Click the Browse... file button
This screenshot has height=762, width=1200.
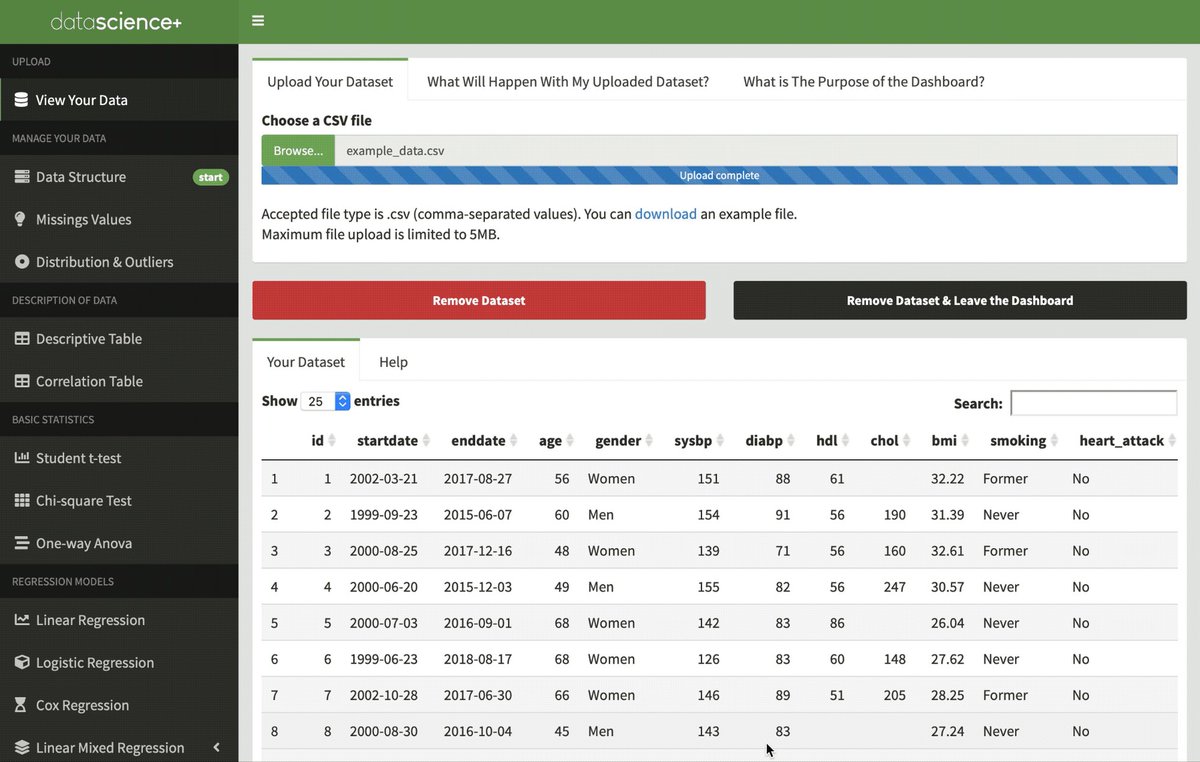pos(298,151)
